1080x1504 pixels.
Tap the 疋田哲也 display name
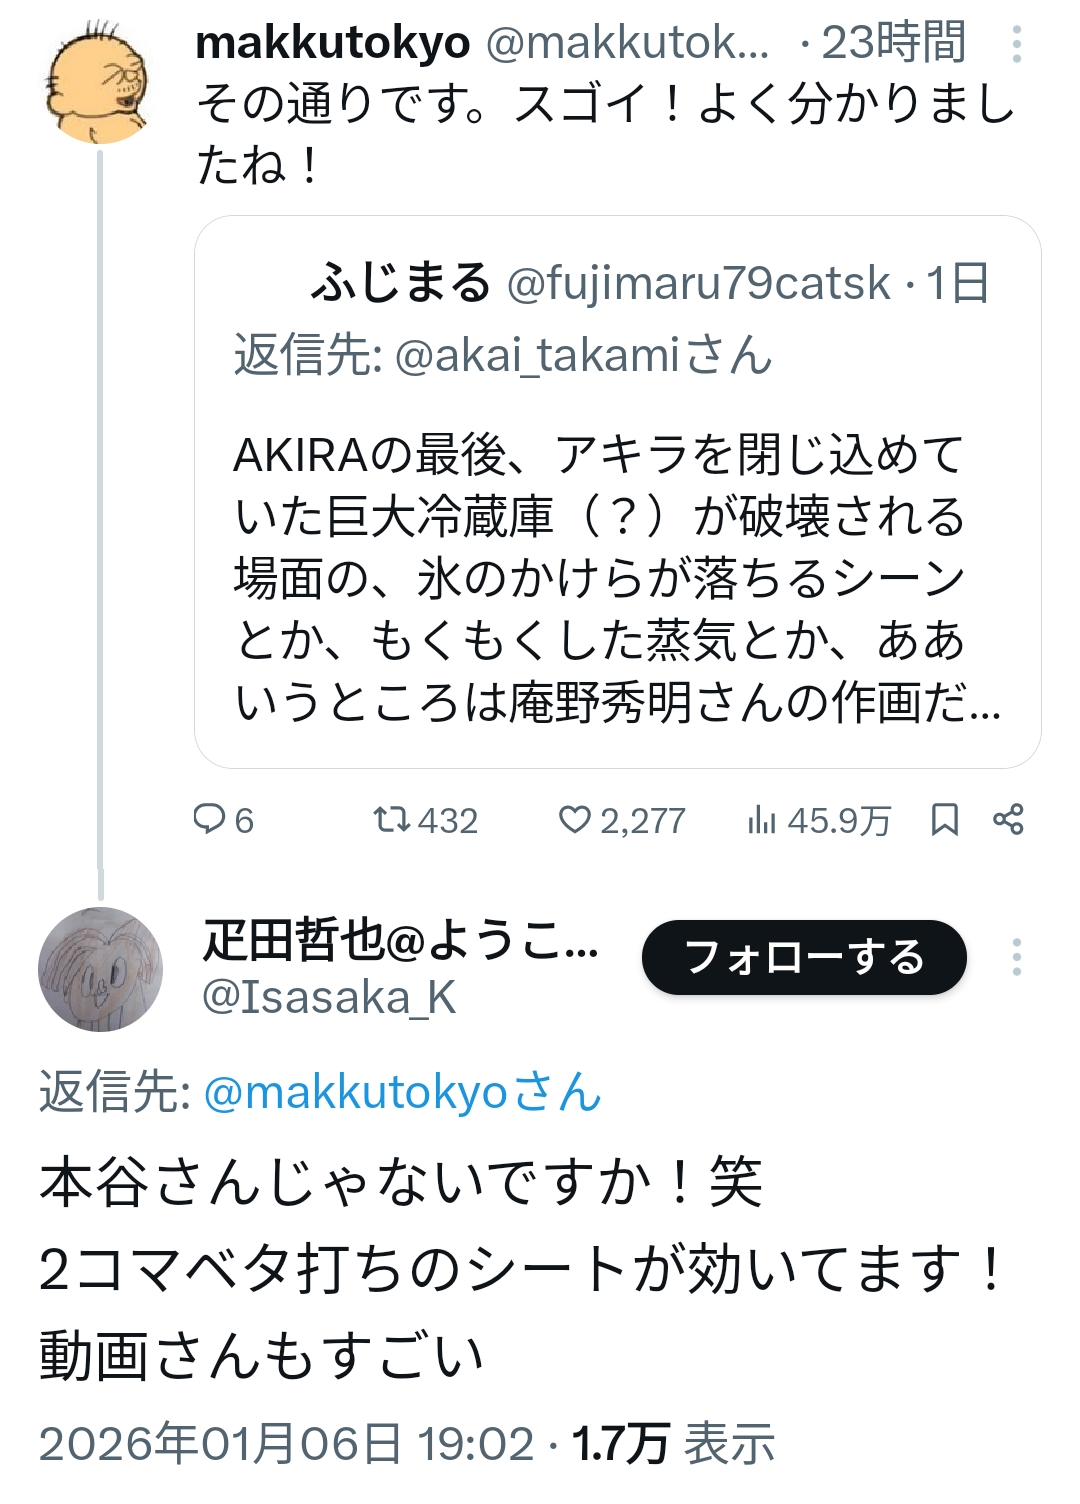(x=400, y=941)
